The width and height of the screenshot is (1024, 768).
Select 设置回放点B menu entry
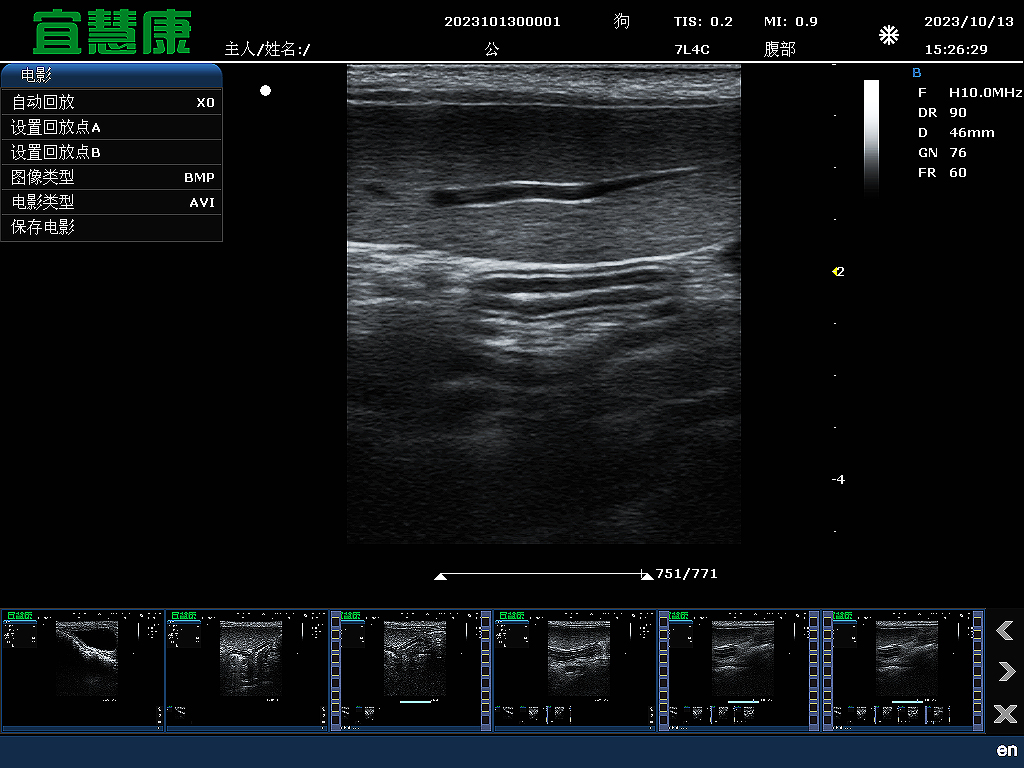111,152
